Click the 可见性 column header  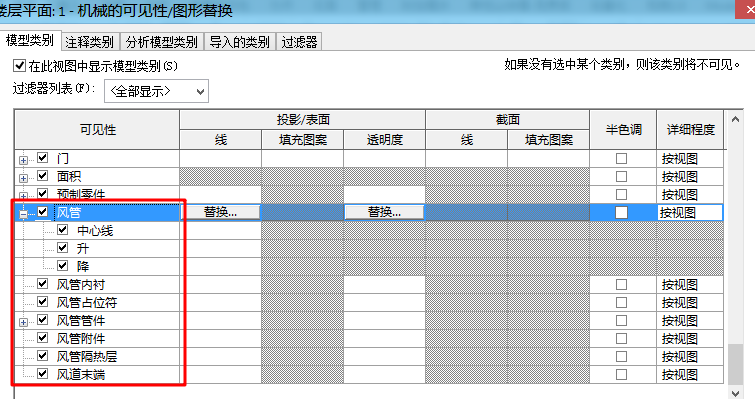[x=97, y=129]
